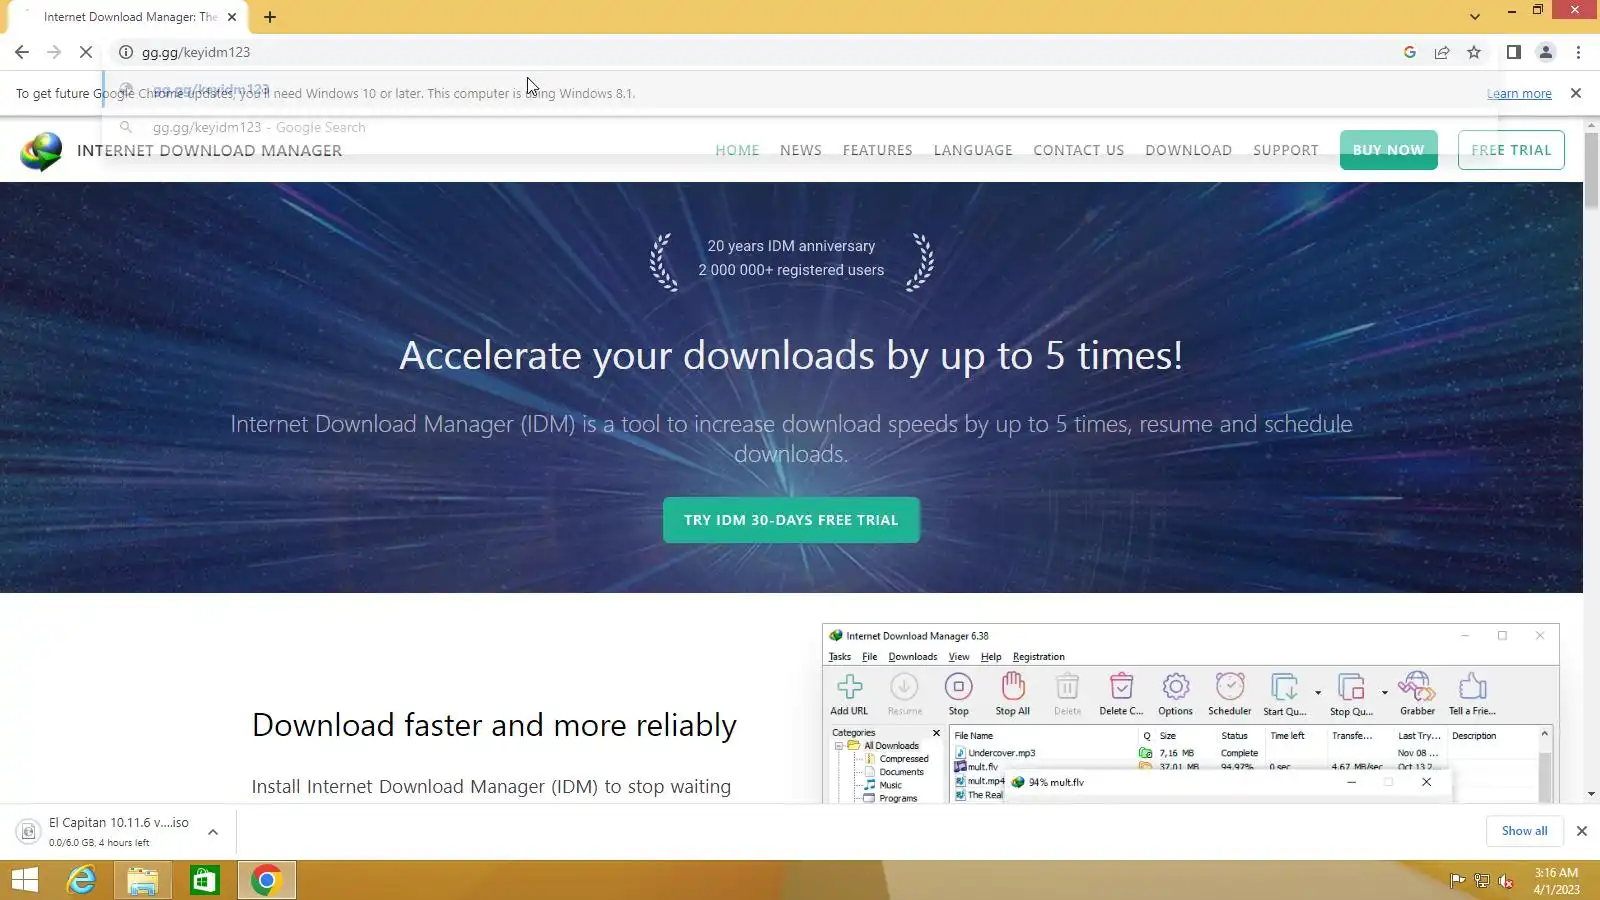
Task: Open the LANGUAGE menu item
Action: (973, 150)
